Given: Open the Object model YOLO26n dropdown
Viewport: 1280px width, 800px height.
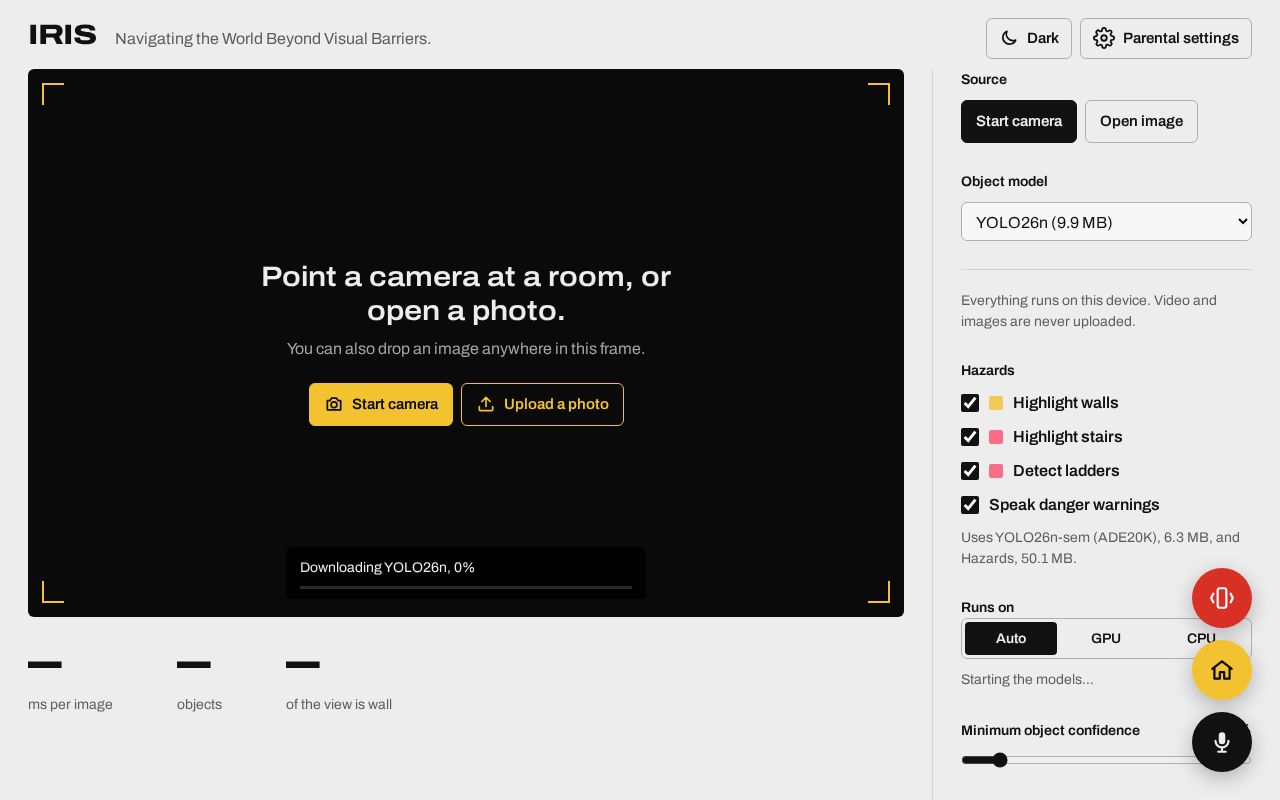Looking at the screenshot, I should [x=1106, y=222].
